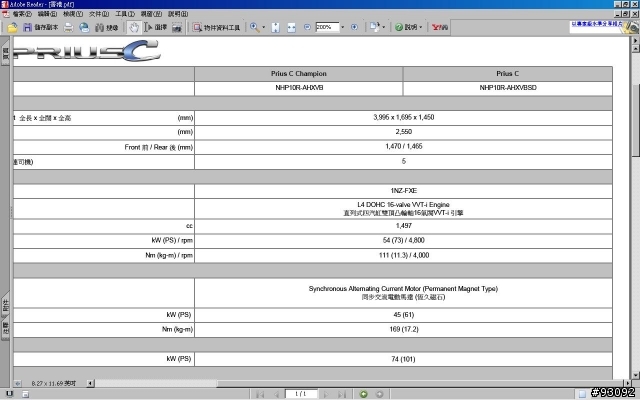640x400 pixels.
Task: Click the 54 (73) / 4,800 value
Action: pos(404,240)
